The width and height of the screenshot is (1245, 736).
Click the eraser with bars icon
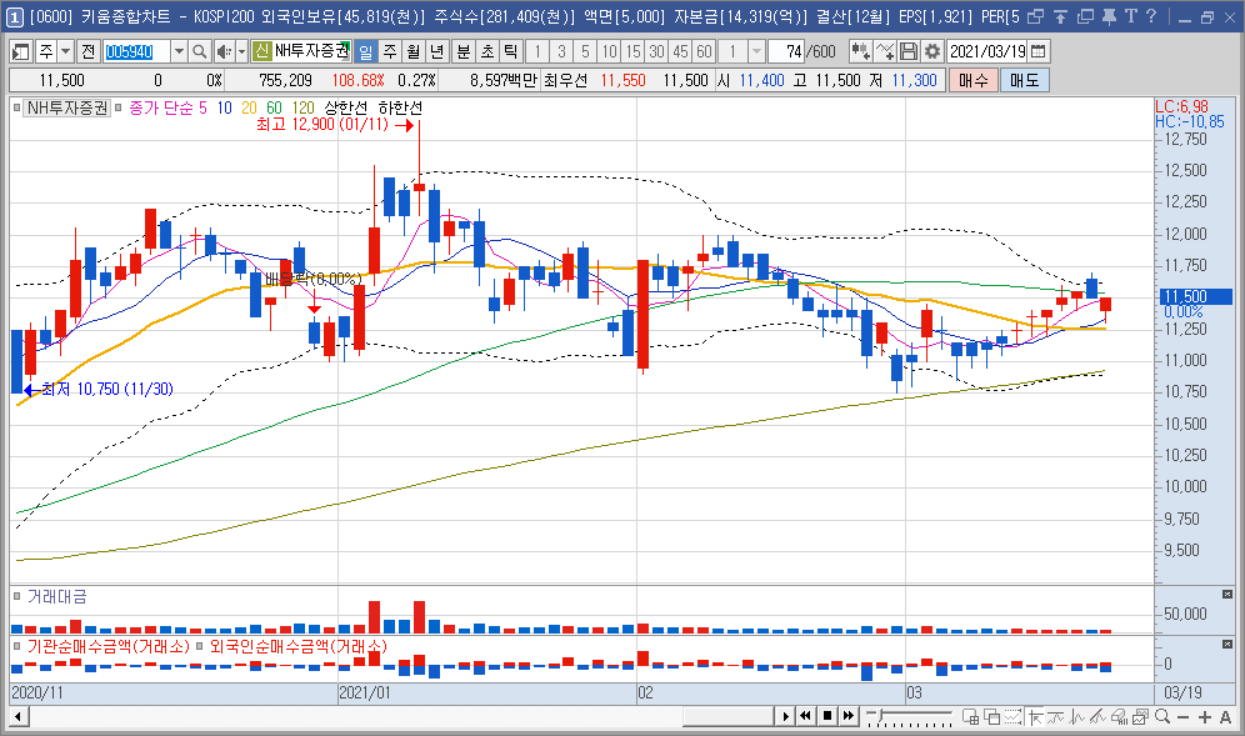point(1119,717)
